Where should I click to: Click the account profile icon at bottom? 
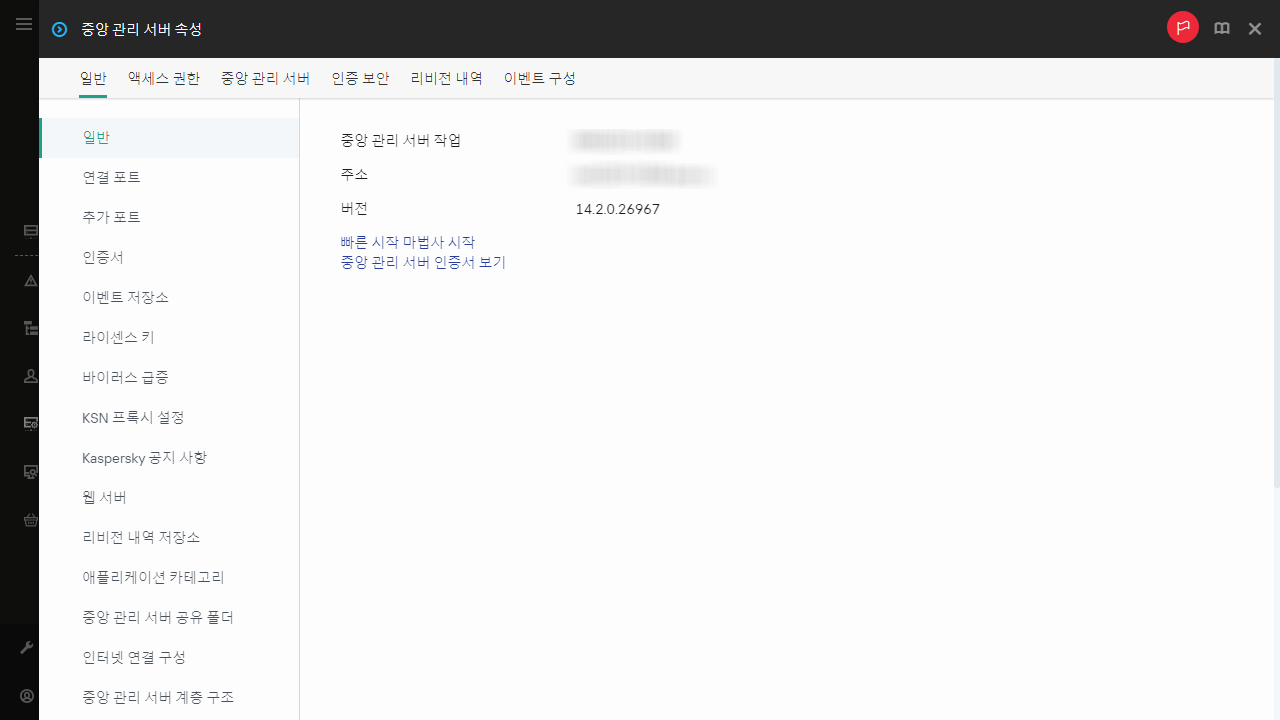26,695
